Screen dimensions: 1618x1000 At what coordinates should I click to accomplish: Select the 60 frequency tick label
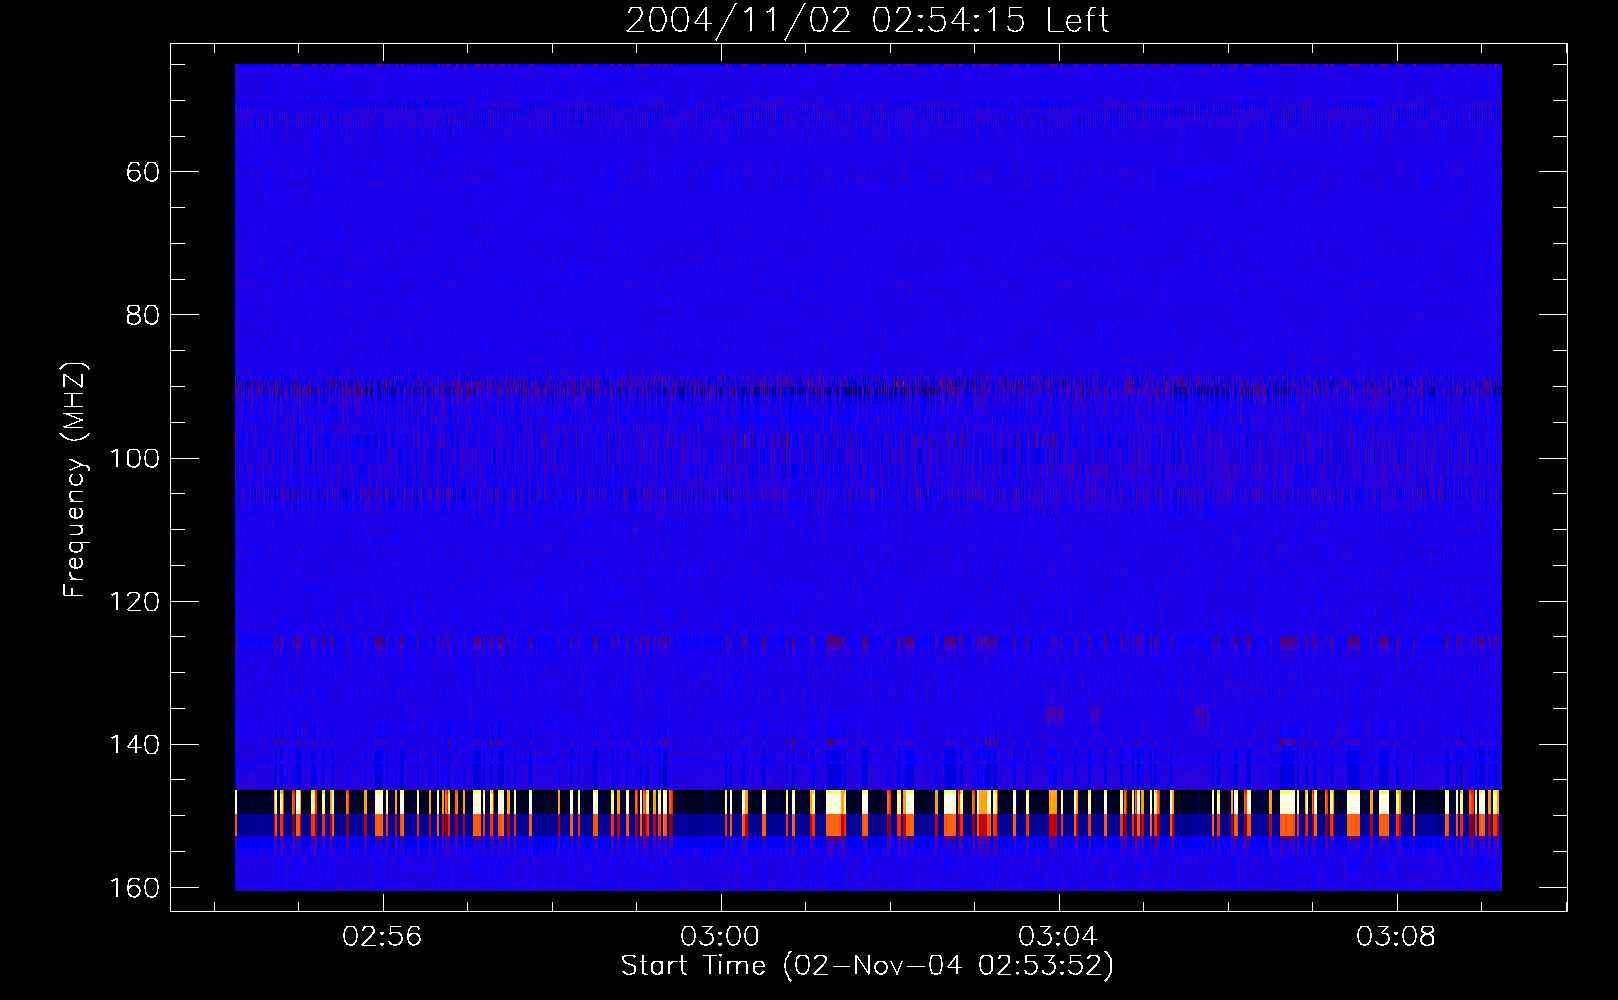[143, 172]
